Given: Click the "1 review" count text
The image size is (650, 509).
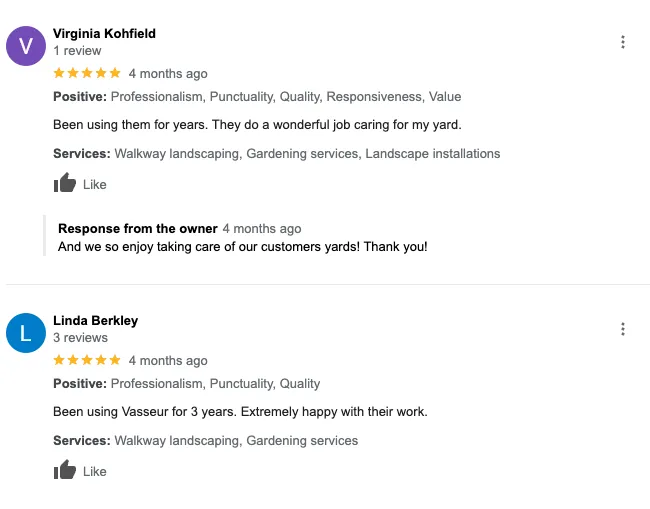Looking at the screenshot, I should (x=77, y=50).
